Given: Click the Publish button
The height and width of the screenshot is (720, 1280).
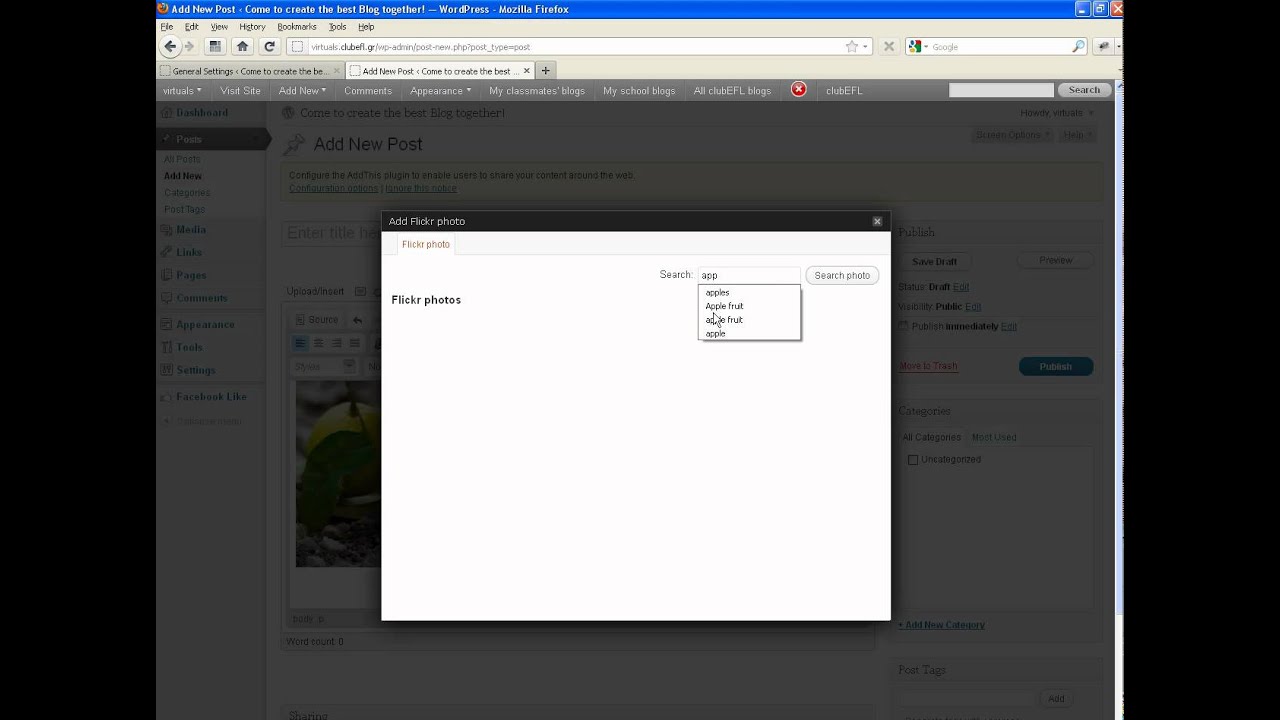Looking at the screenshot, I should click(x=1055, y=366).
